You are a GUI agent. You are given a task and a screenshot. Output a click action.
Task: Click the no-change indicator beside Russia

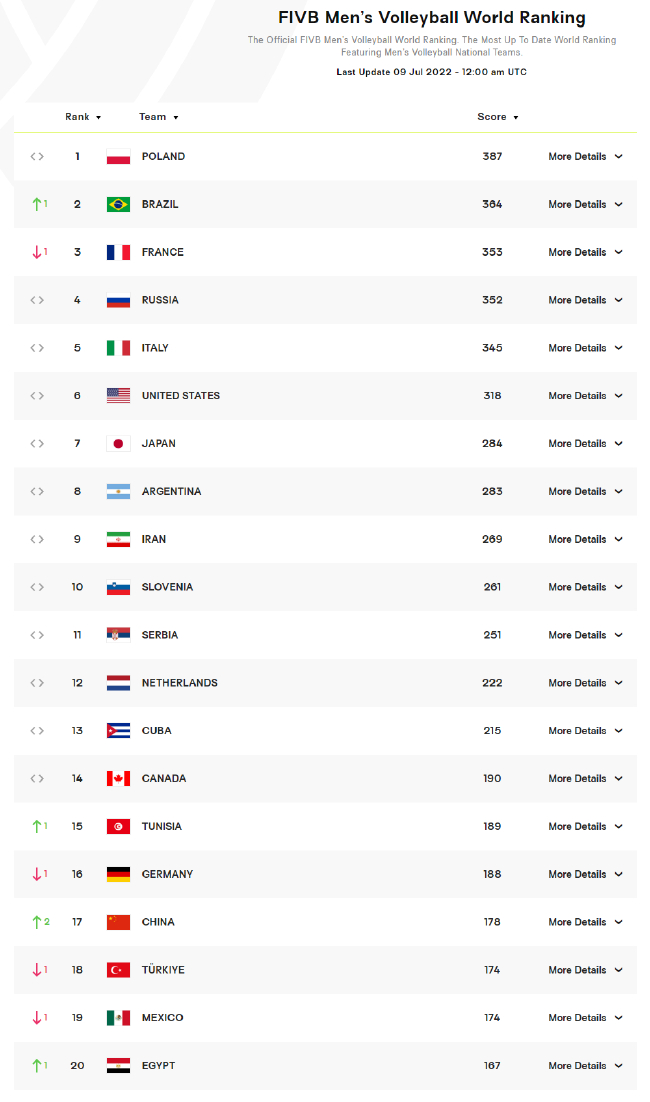click(x=37, y=300)
